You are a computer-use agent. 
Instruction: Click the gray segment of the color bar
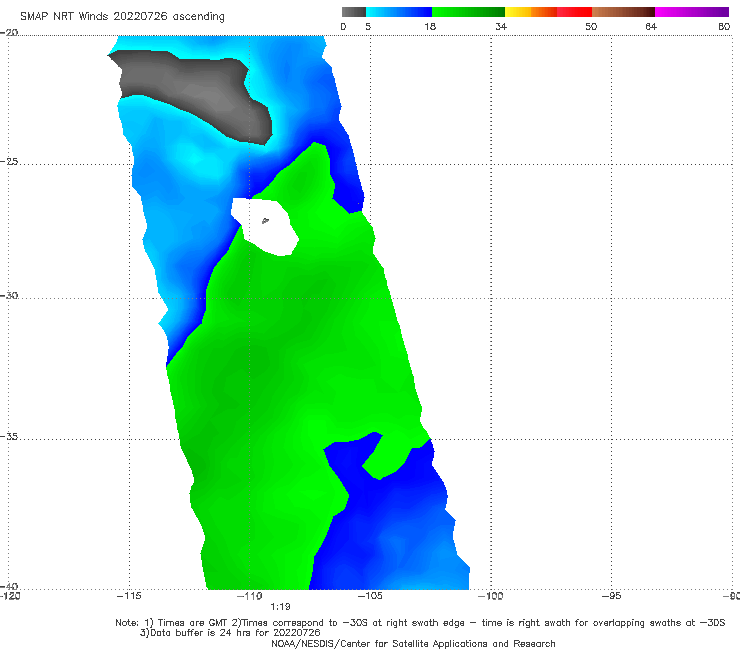click(354, 12)
